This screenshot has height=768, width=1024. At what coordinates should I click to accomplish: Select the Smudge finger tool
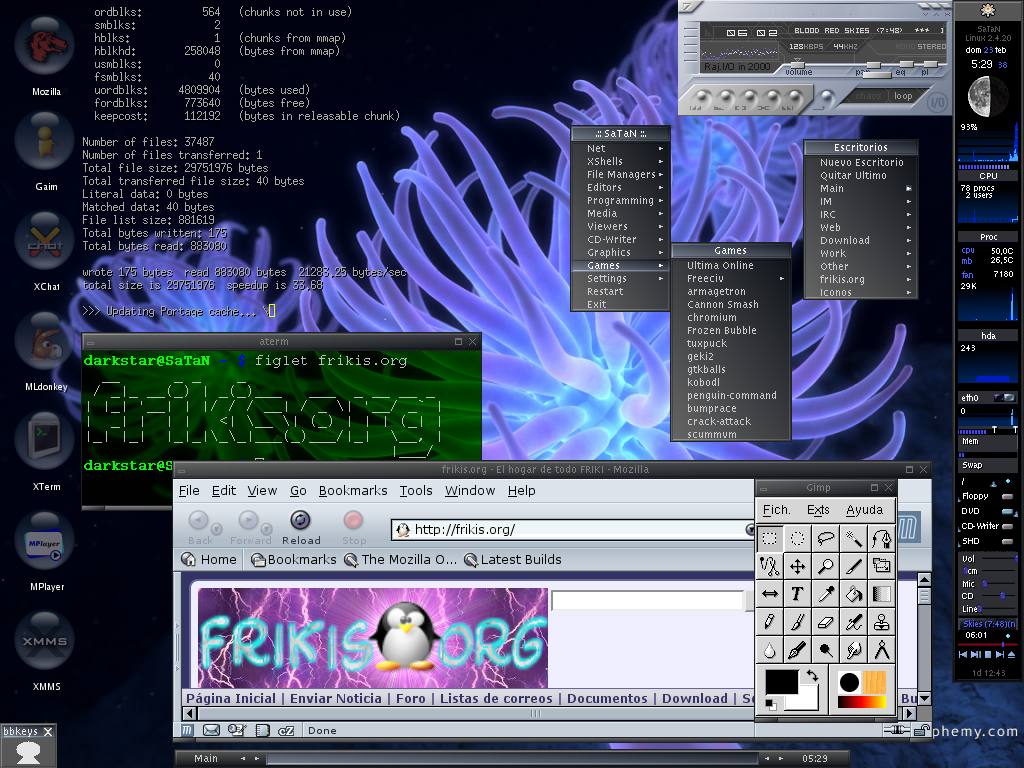point(854,650)
